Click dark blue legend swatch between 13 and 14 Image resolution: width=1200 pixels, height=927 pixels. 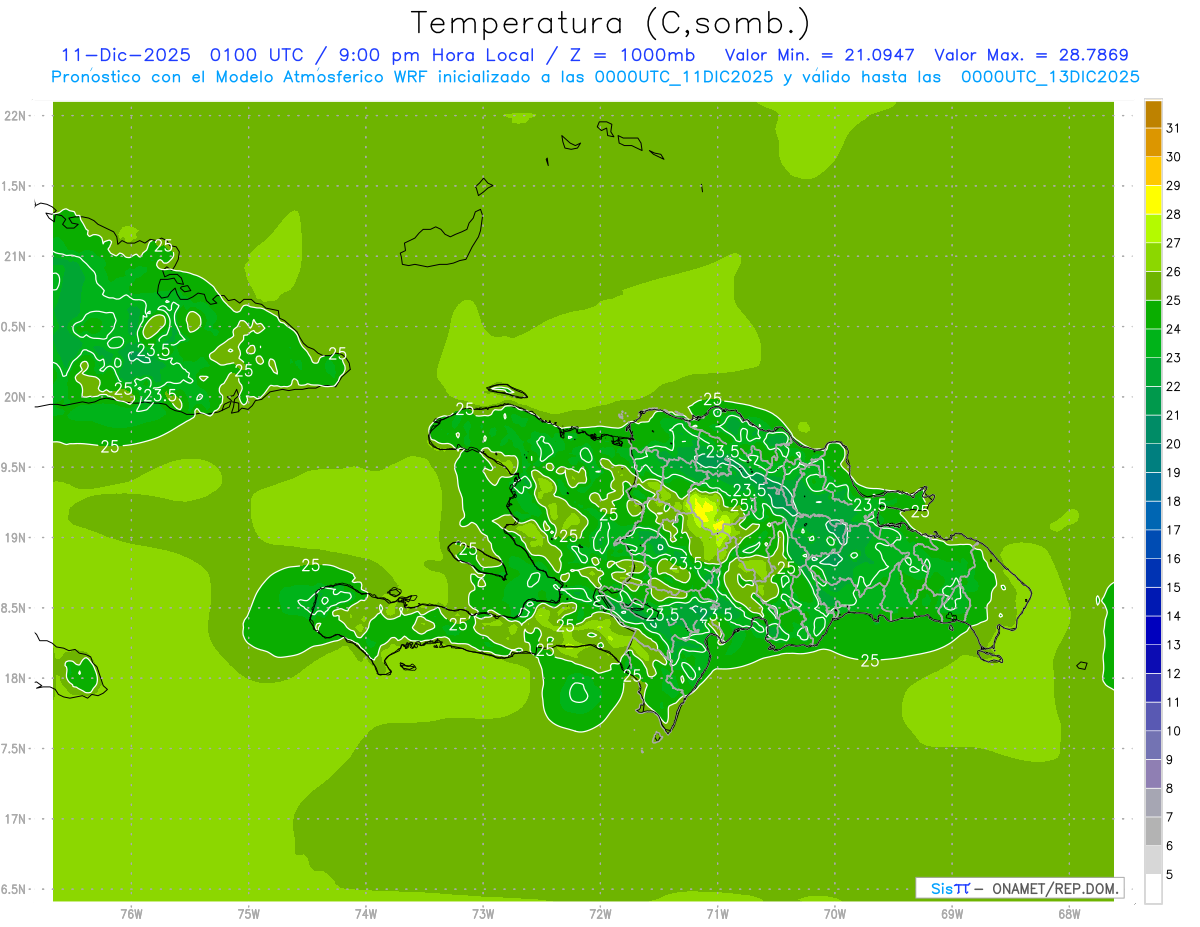pos(1153,630)
